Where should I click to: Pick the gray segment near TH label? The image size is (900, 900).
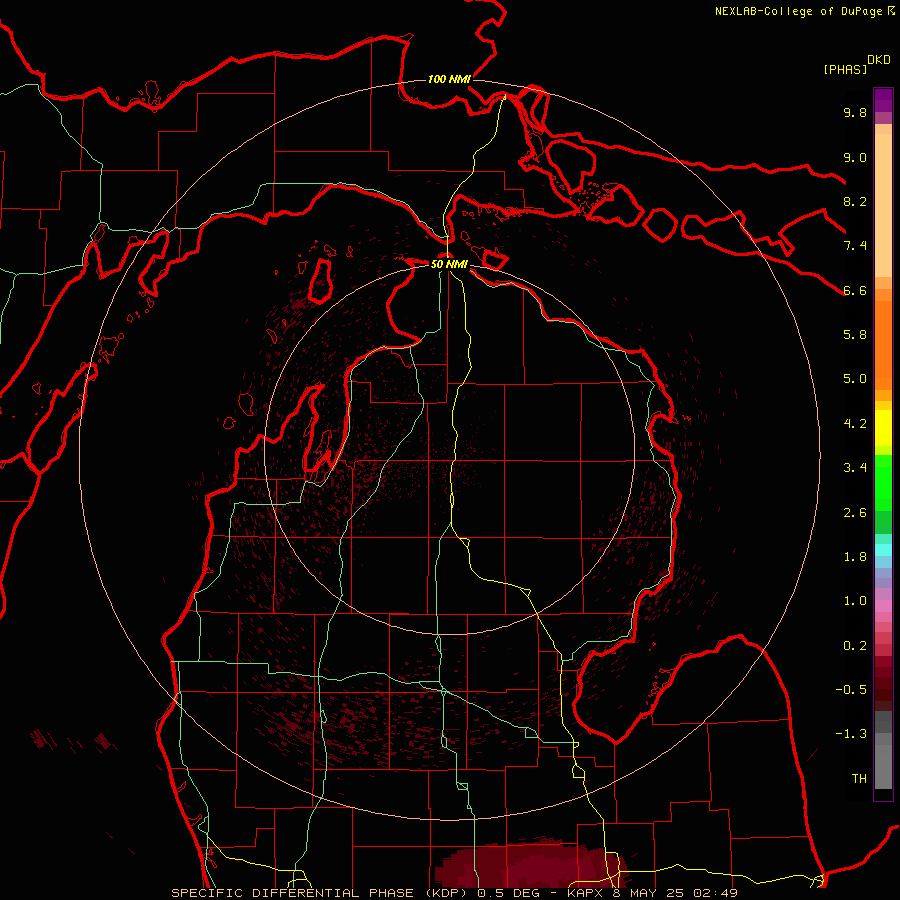883,769
